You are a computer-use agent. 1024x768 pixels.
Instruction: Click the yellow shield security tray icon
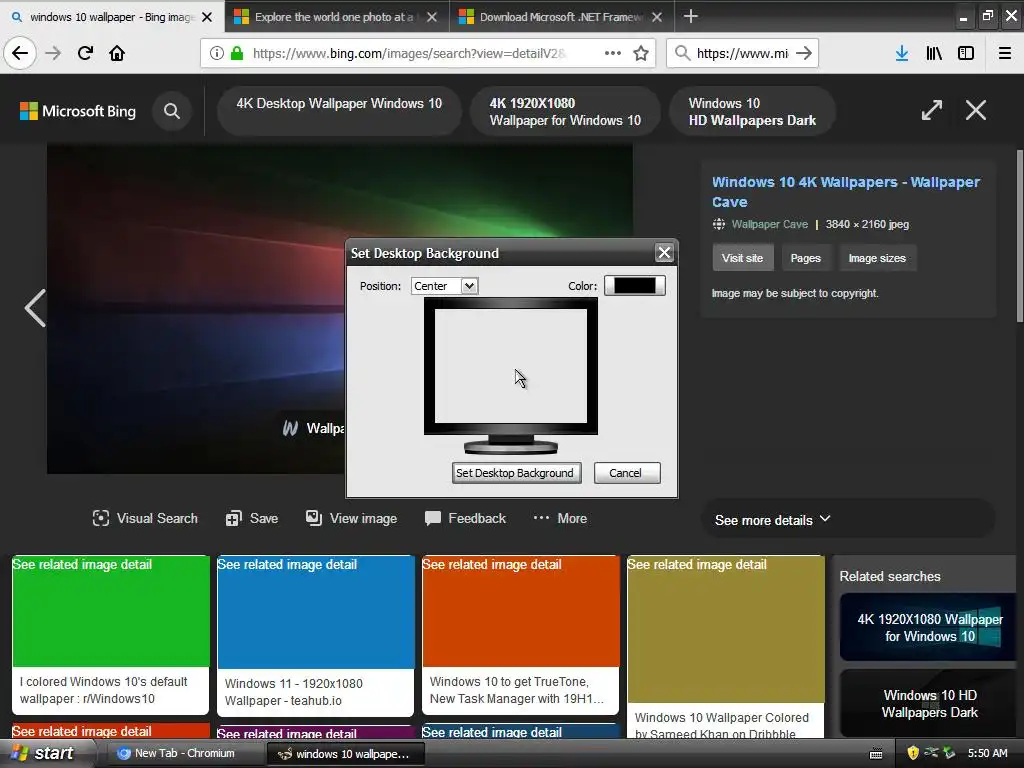(x=913, y=753)
